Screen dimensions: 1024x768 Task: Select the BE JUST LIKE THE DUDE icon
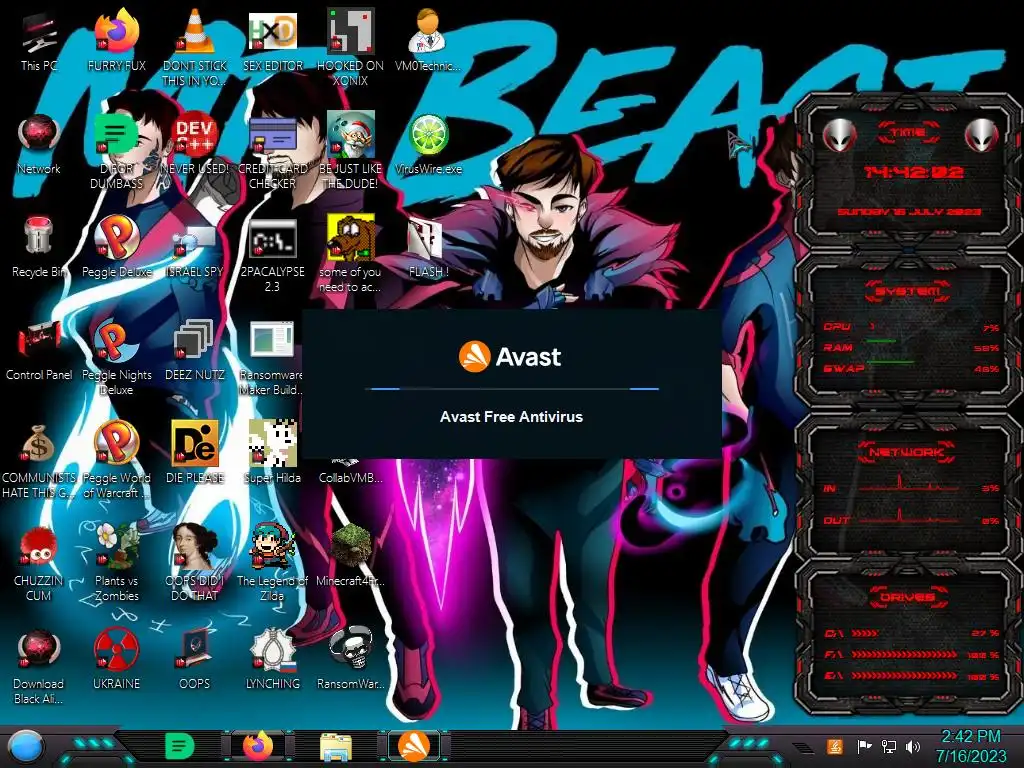[351, 135]
